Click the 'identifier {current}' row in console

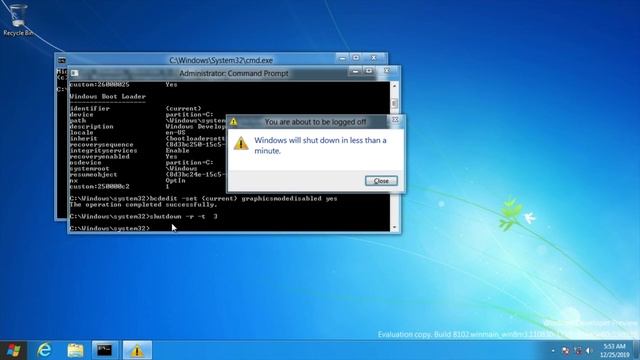(x=136, y=109)
